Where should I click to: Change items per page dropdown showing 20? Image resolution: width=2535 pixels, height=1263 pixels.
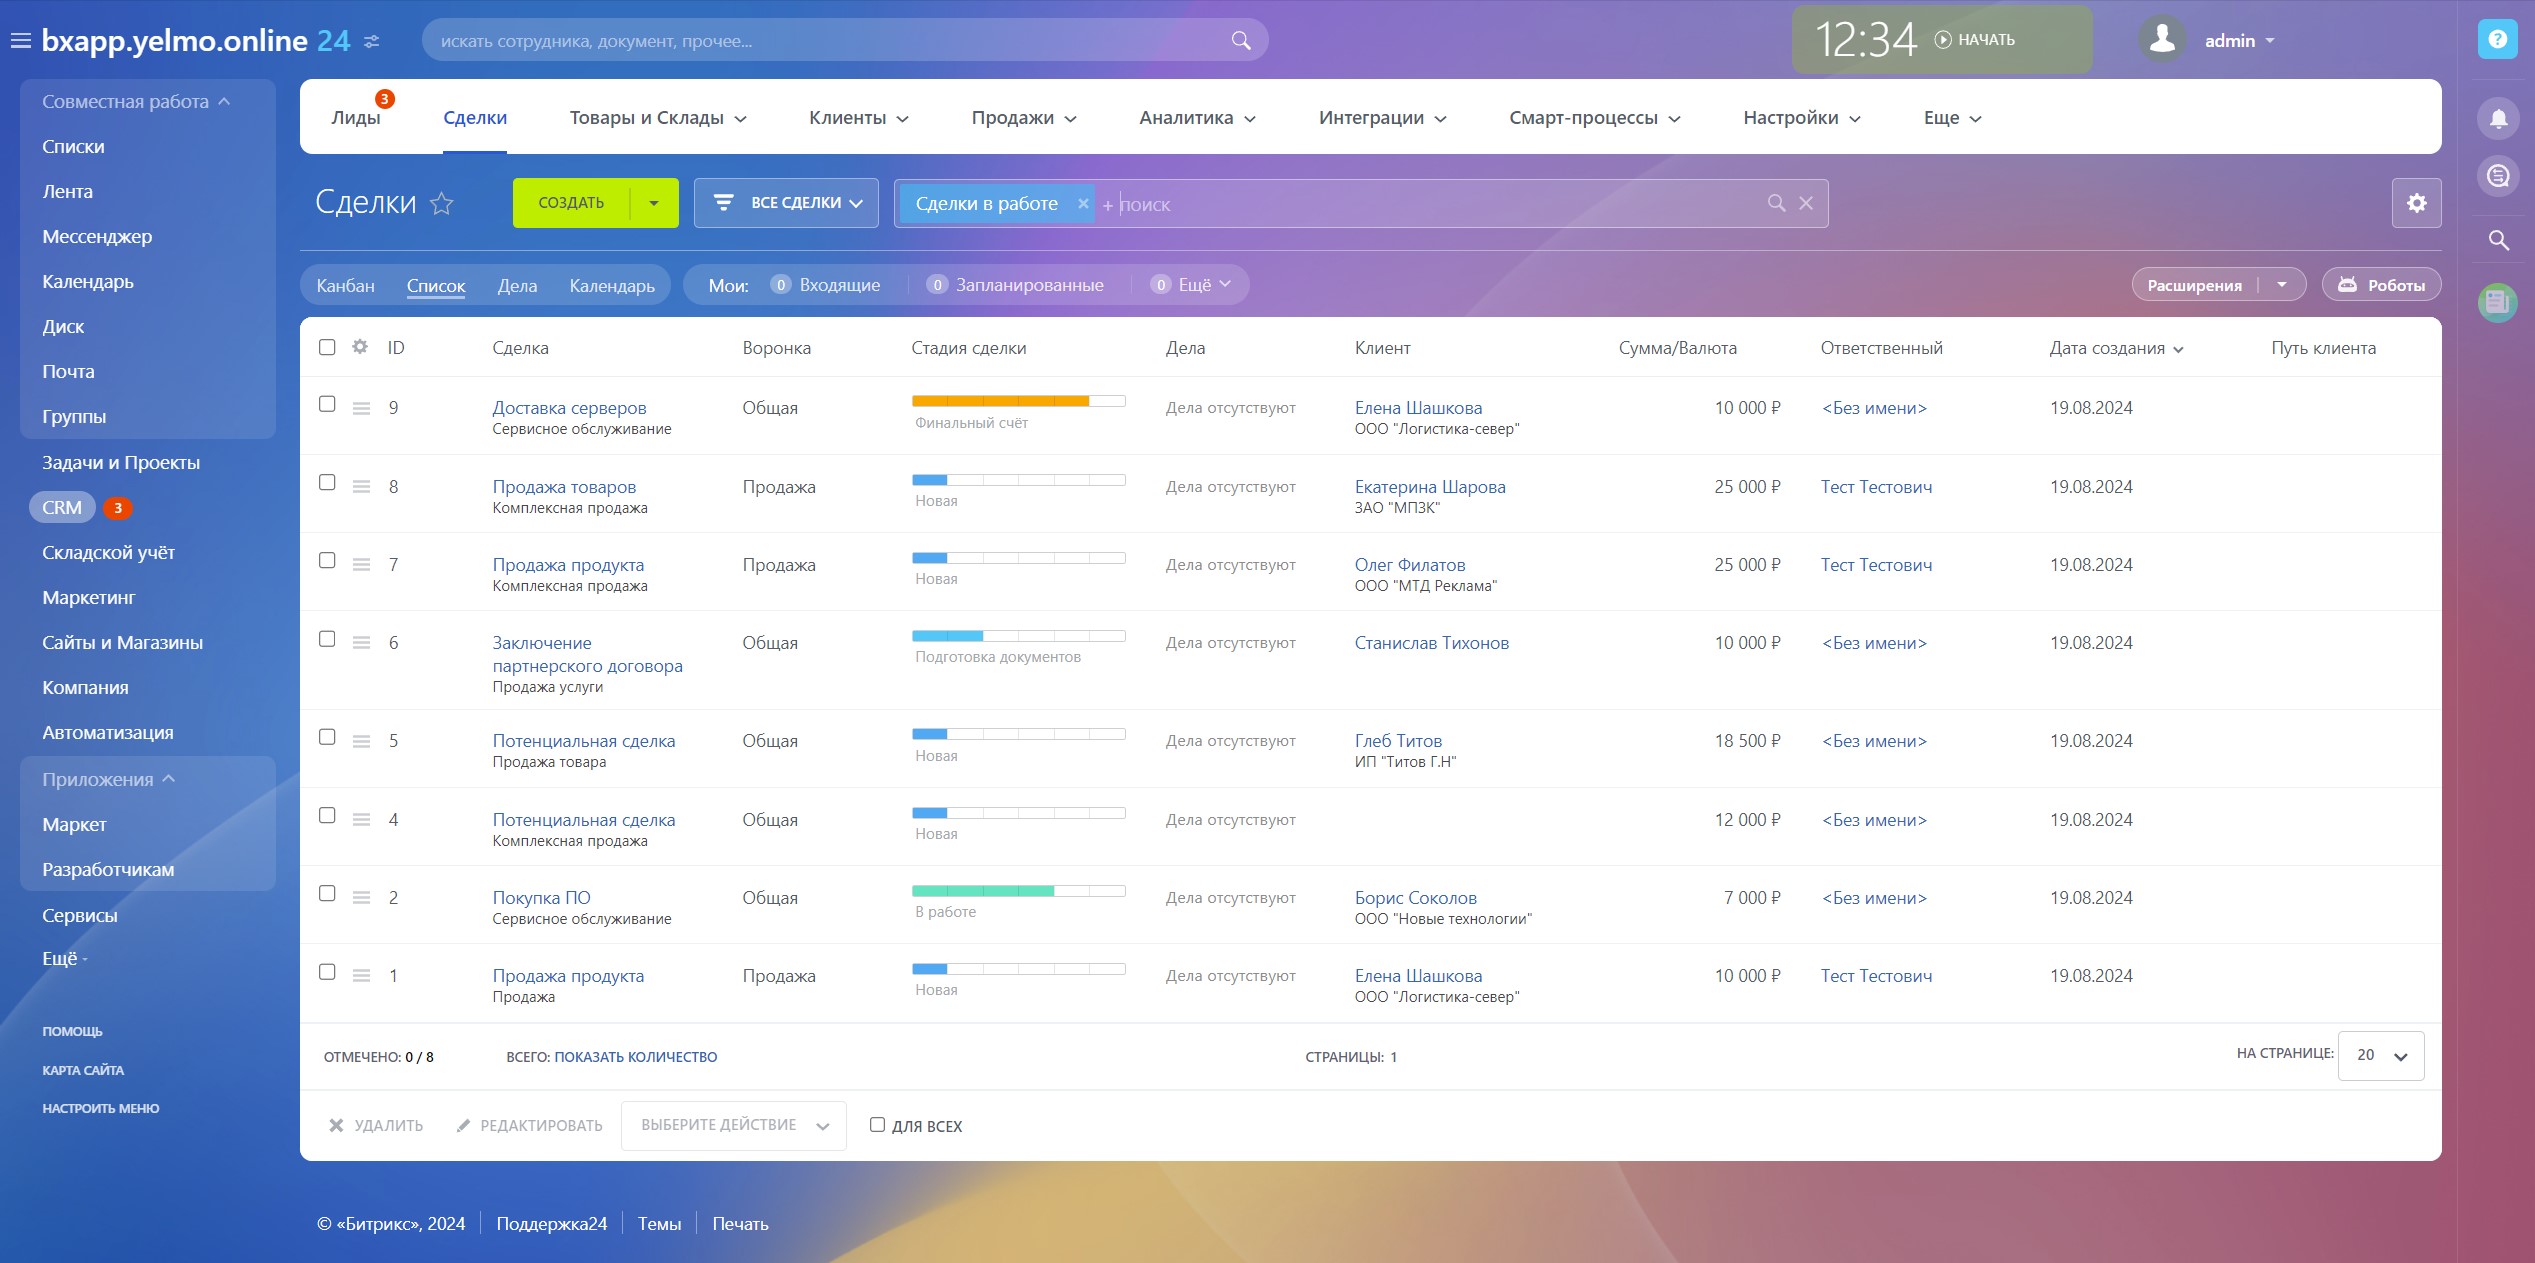coord(2380,1055)
